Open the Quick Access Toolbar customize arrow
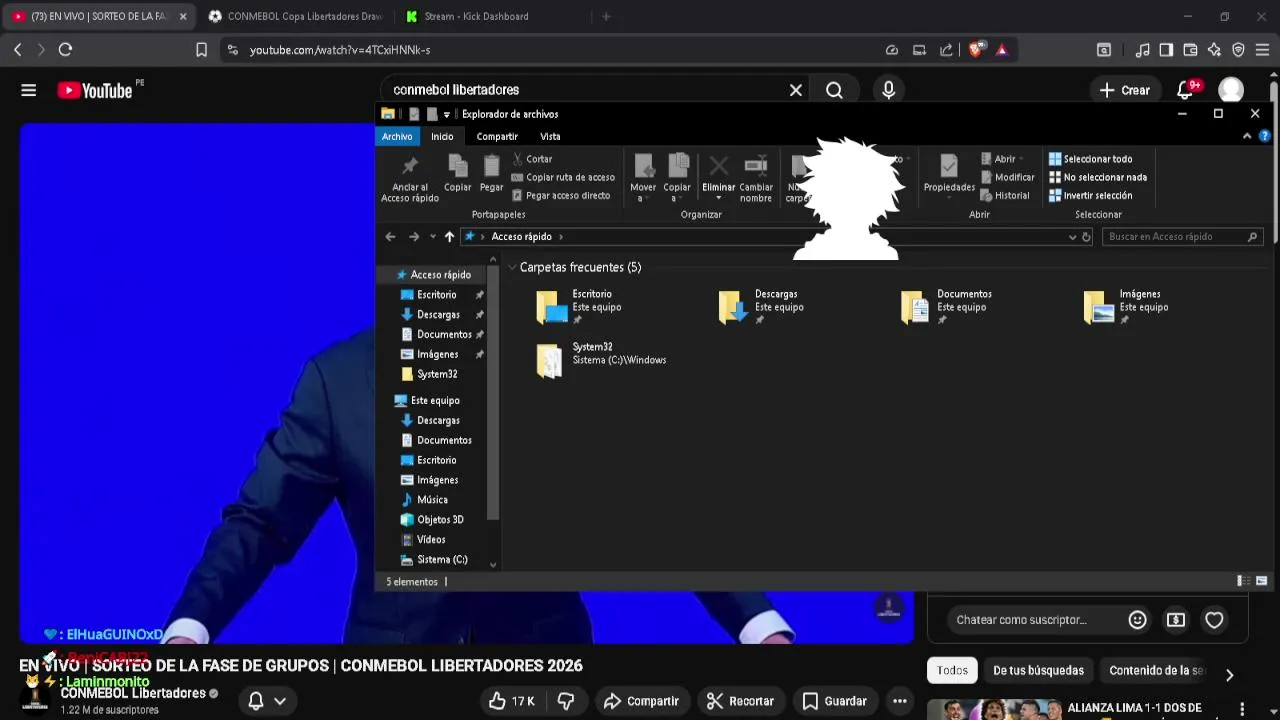Viewport: 1280px width, 720px height. (446, 114)
